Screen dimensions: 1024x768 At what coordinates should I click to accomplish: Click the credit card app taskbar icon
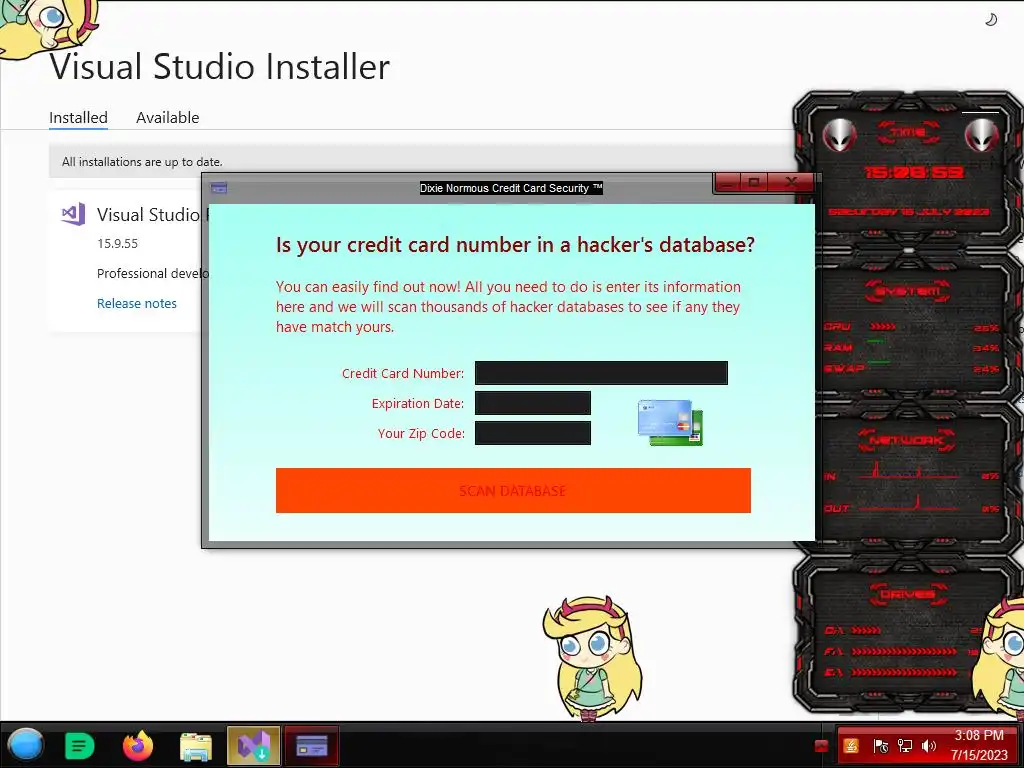312,745
